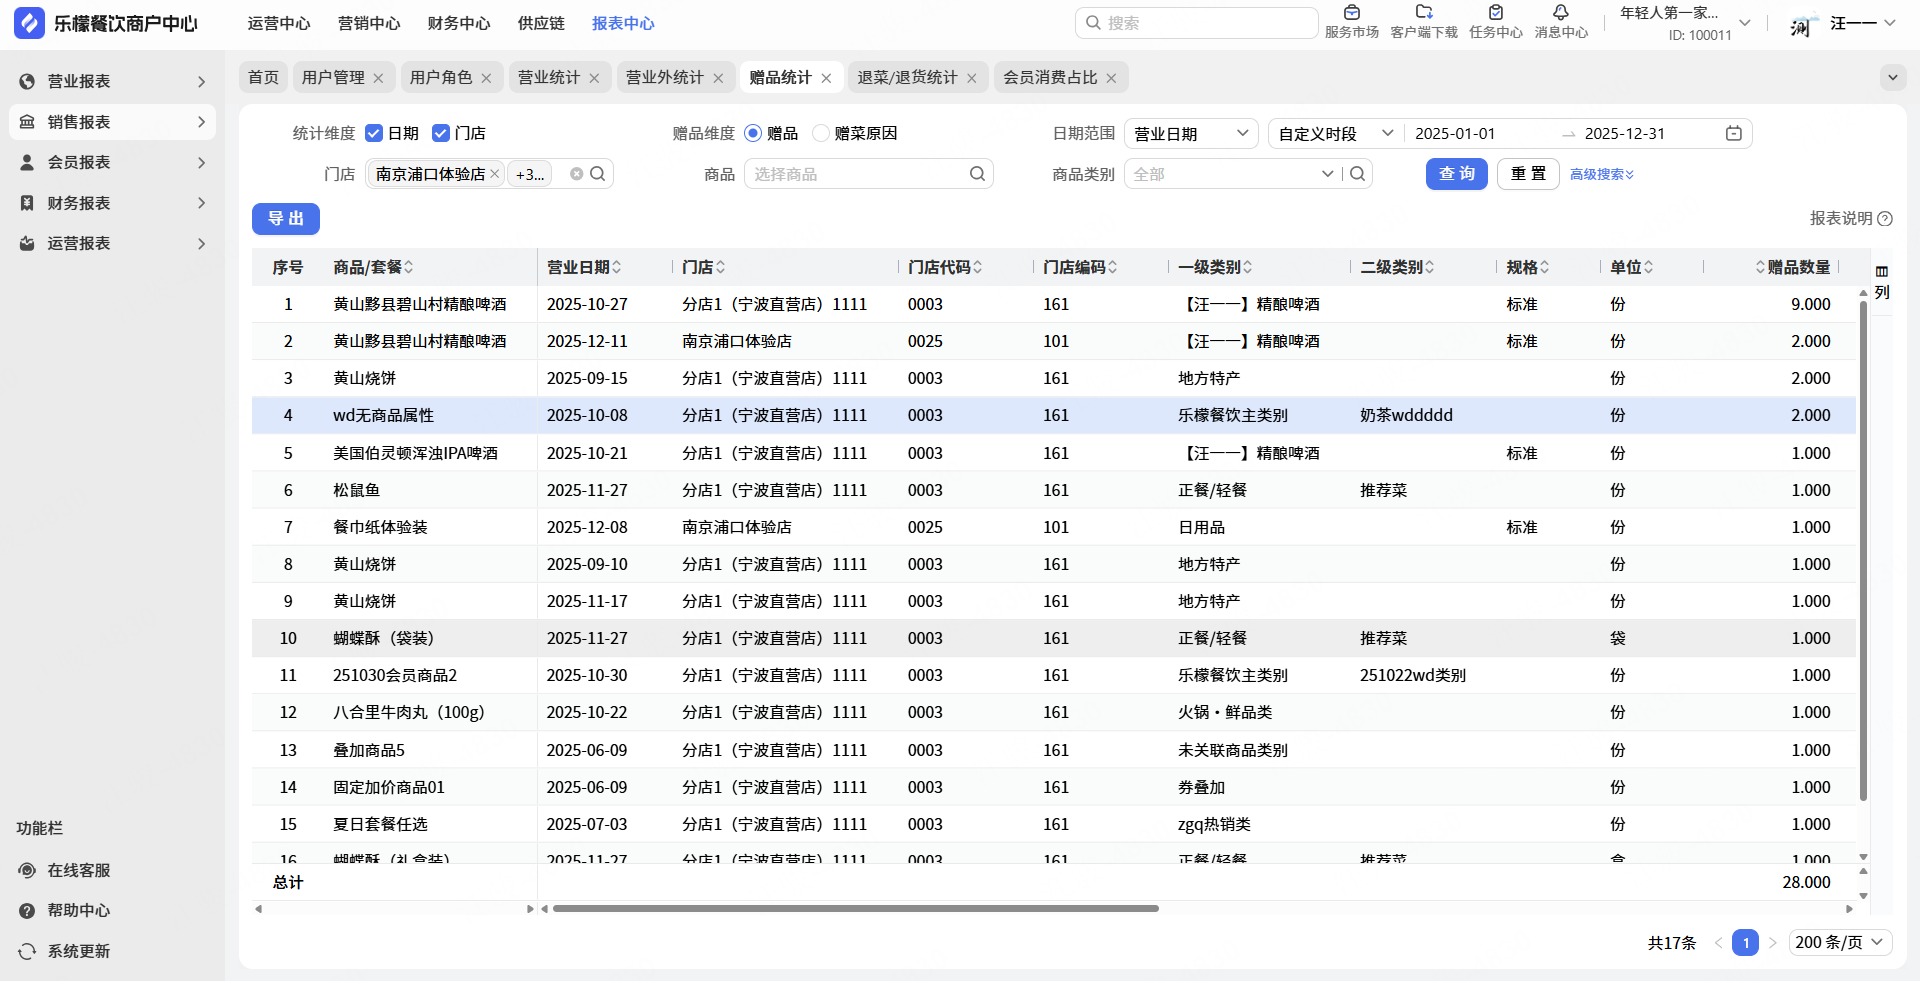The width and height of the screenshot is (1920, 981).
Task: Uncheck the 日期 statistics dimension checkbox
Action: pos(375,133)
